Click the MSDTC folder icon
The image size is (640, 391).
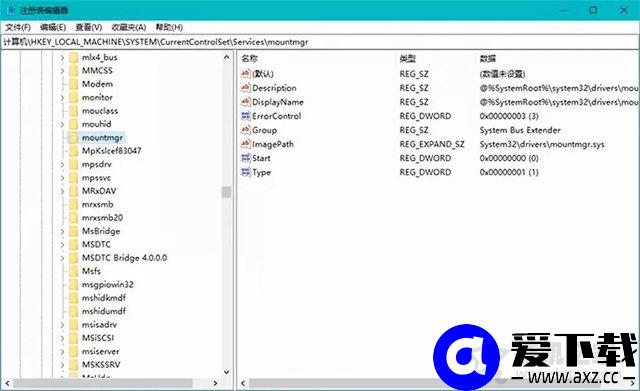[x=73, y=244]
